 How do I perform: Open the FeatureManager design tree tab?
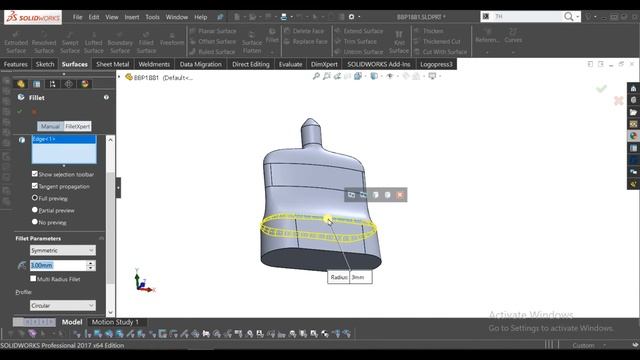tap(21, 84)
